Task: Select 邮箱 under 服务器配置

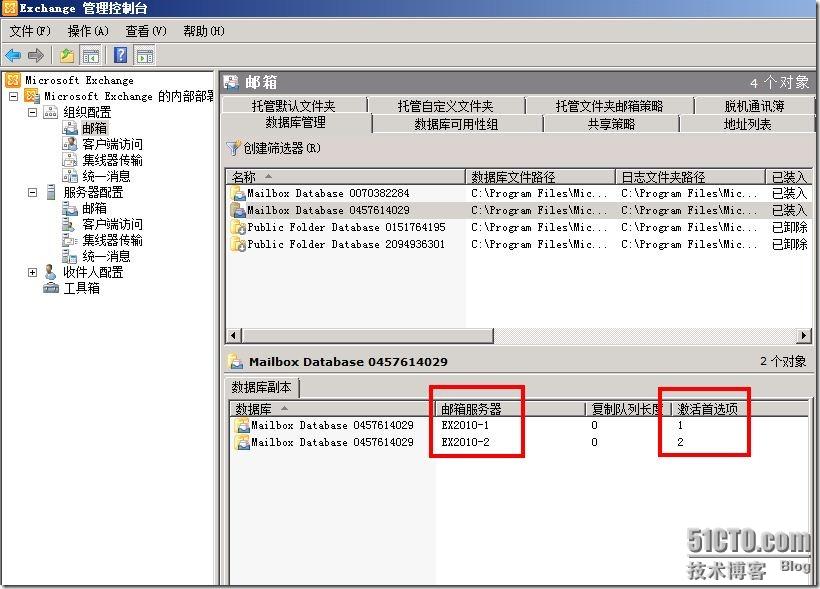Action: coord(94,208)
